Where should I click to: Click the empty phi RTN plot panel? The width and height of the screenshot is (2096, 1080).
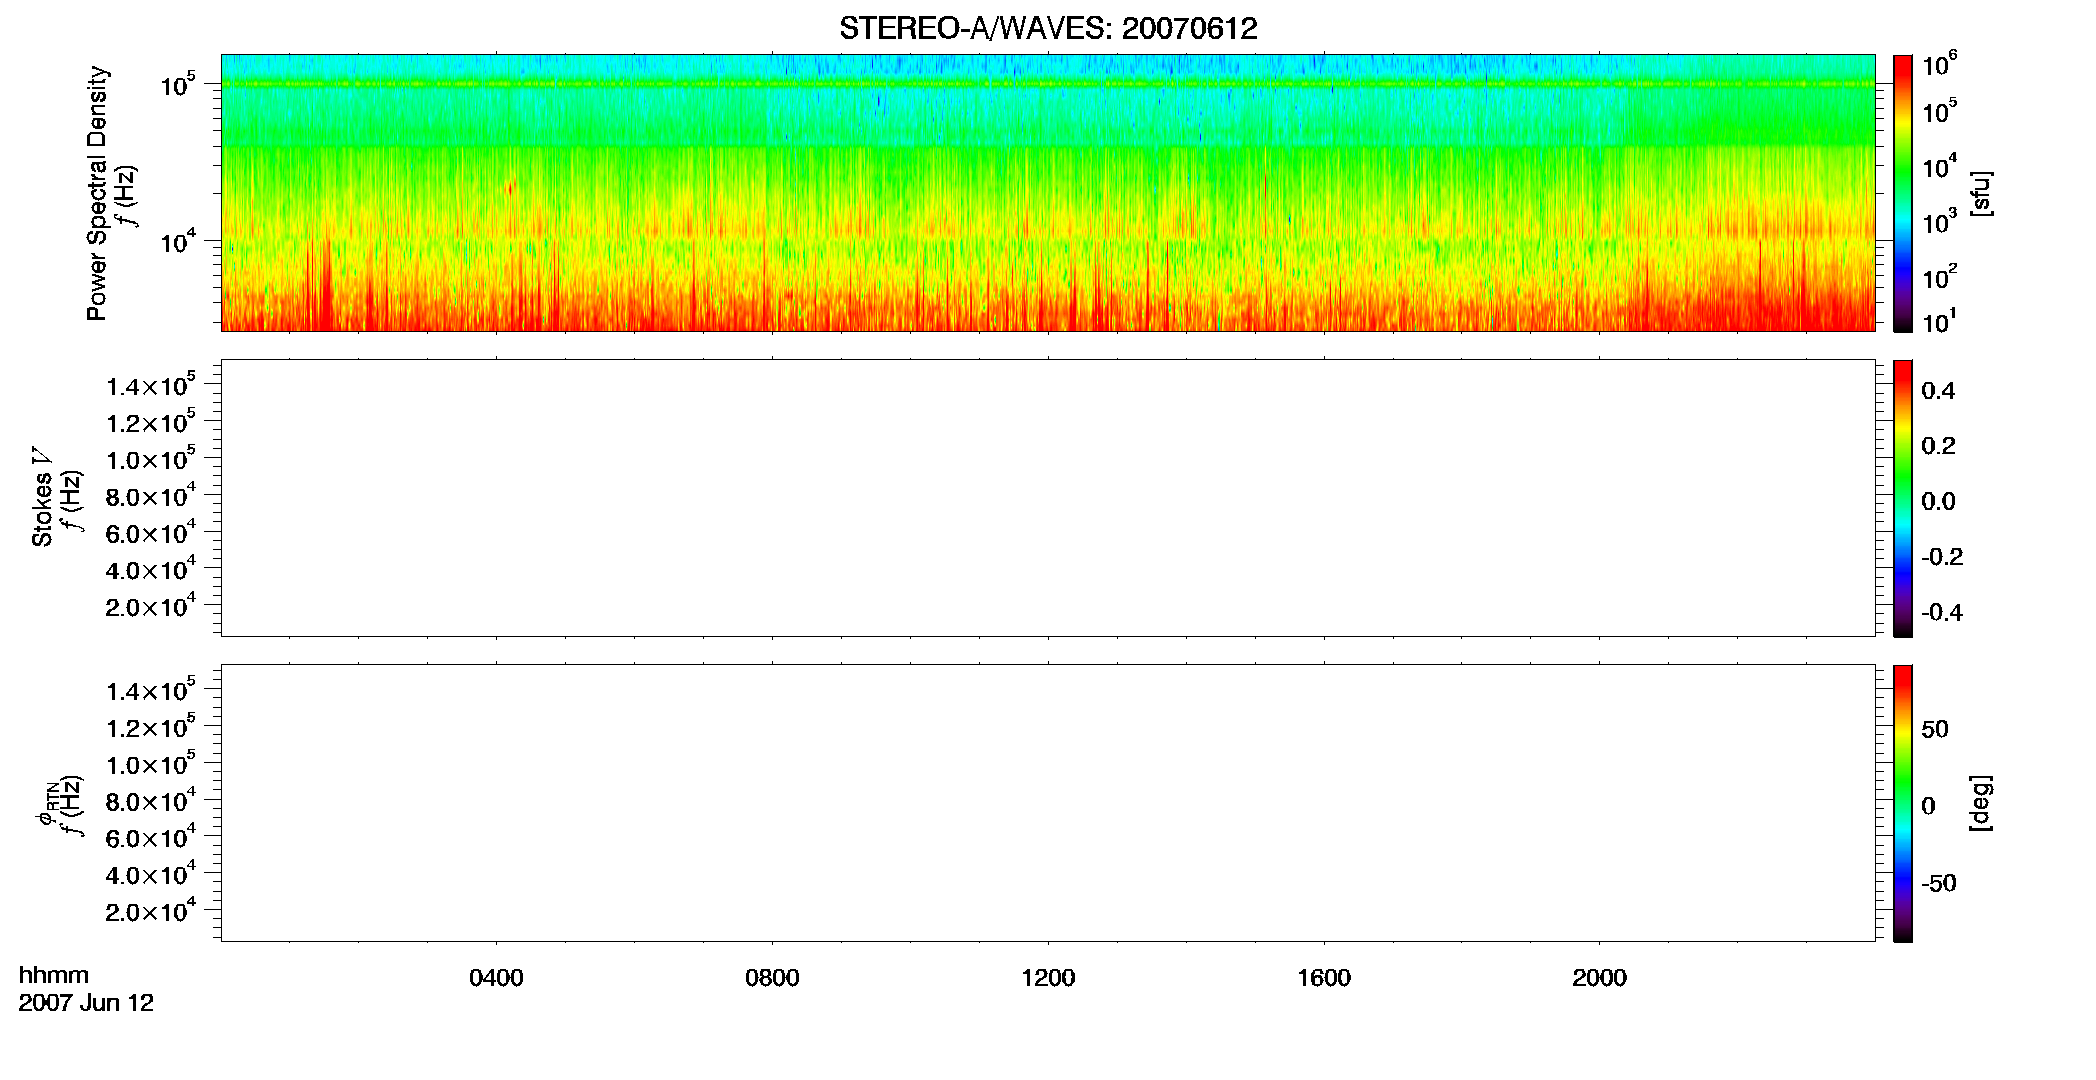click(x=1048, y=802)
